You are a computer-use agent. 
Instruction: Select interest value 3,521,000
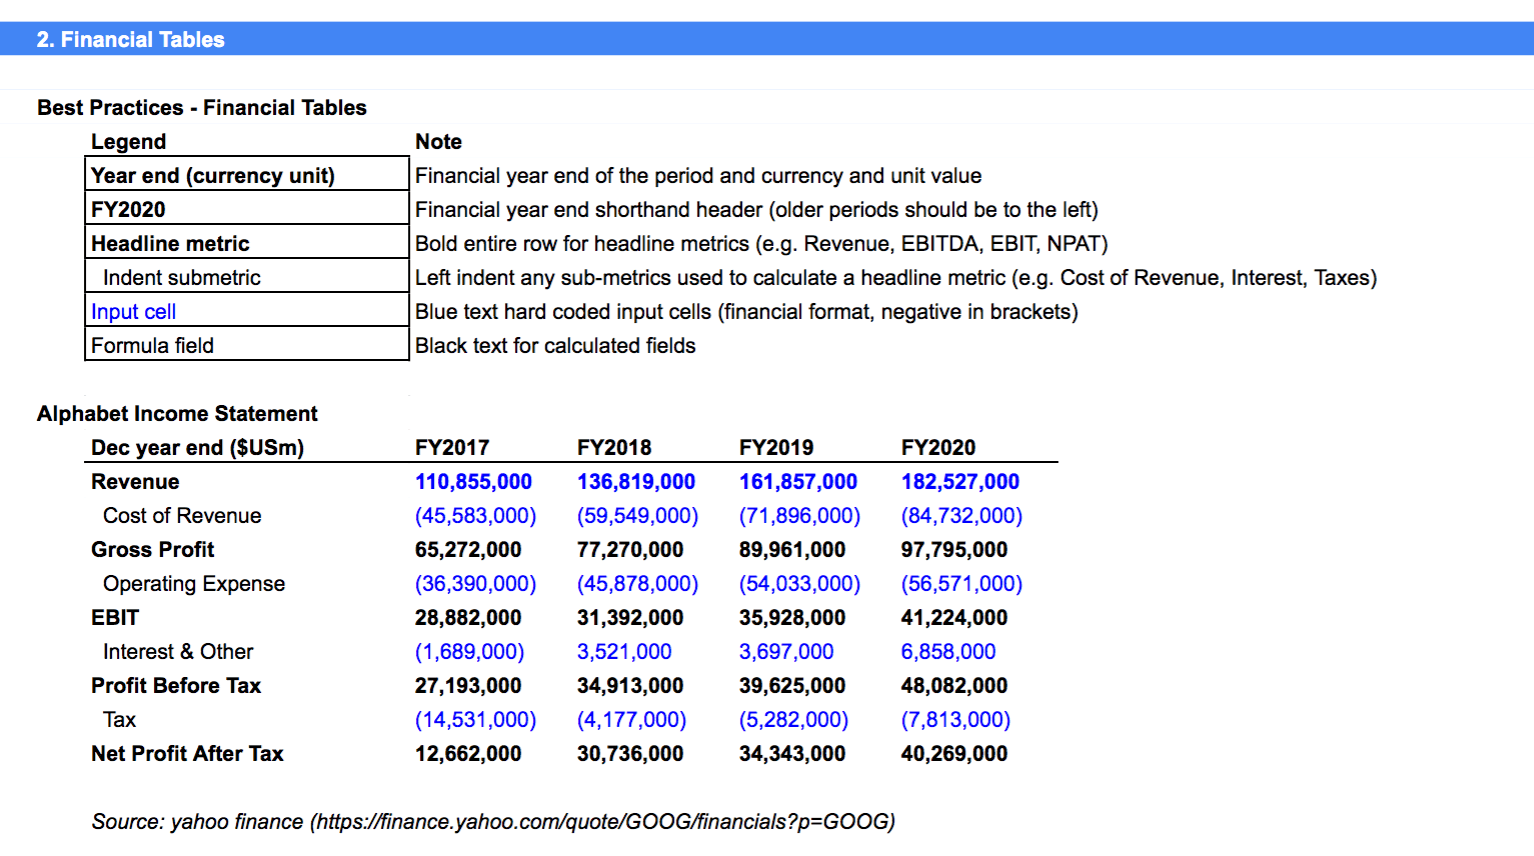(x=624, y=652)
